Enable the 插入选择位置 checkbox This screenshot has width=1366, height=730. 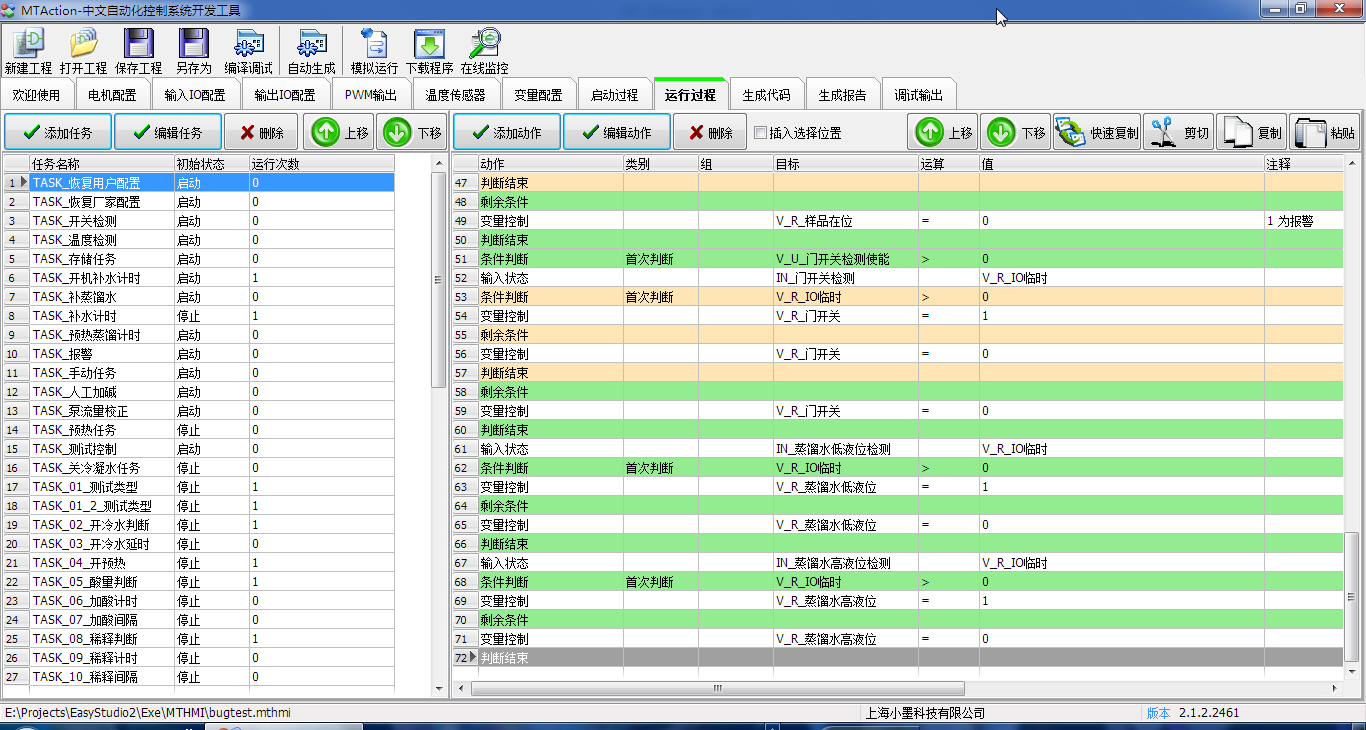pos(761,132)
